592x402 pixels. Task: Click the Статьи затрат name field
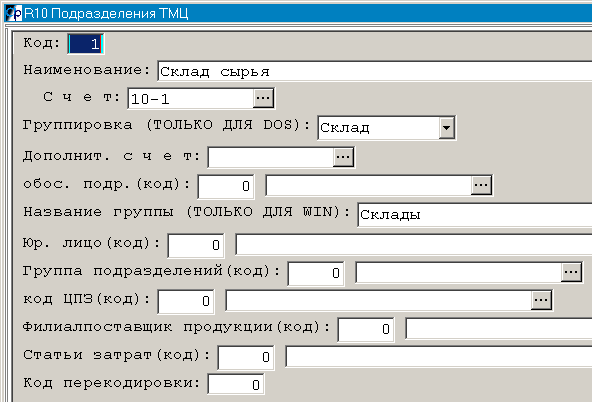pyautogui.click(x=439, y=356)
